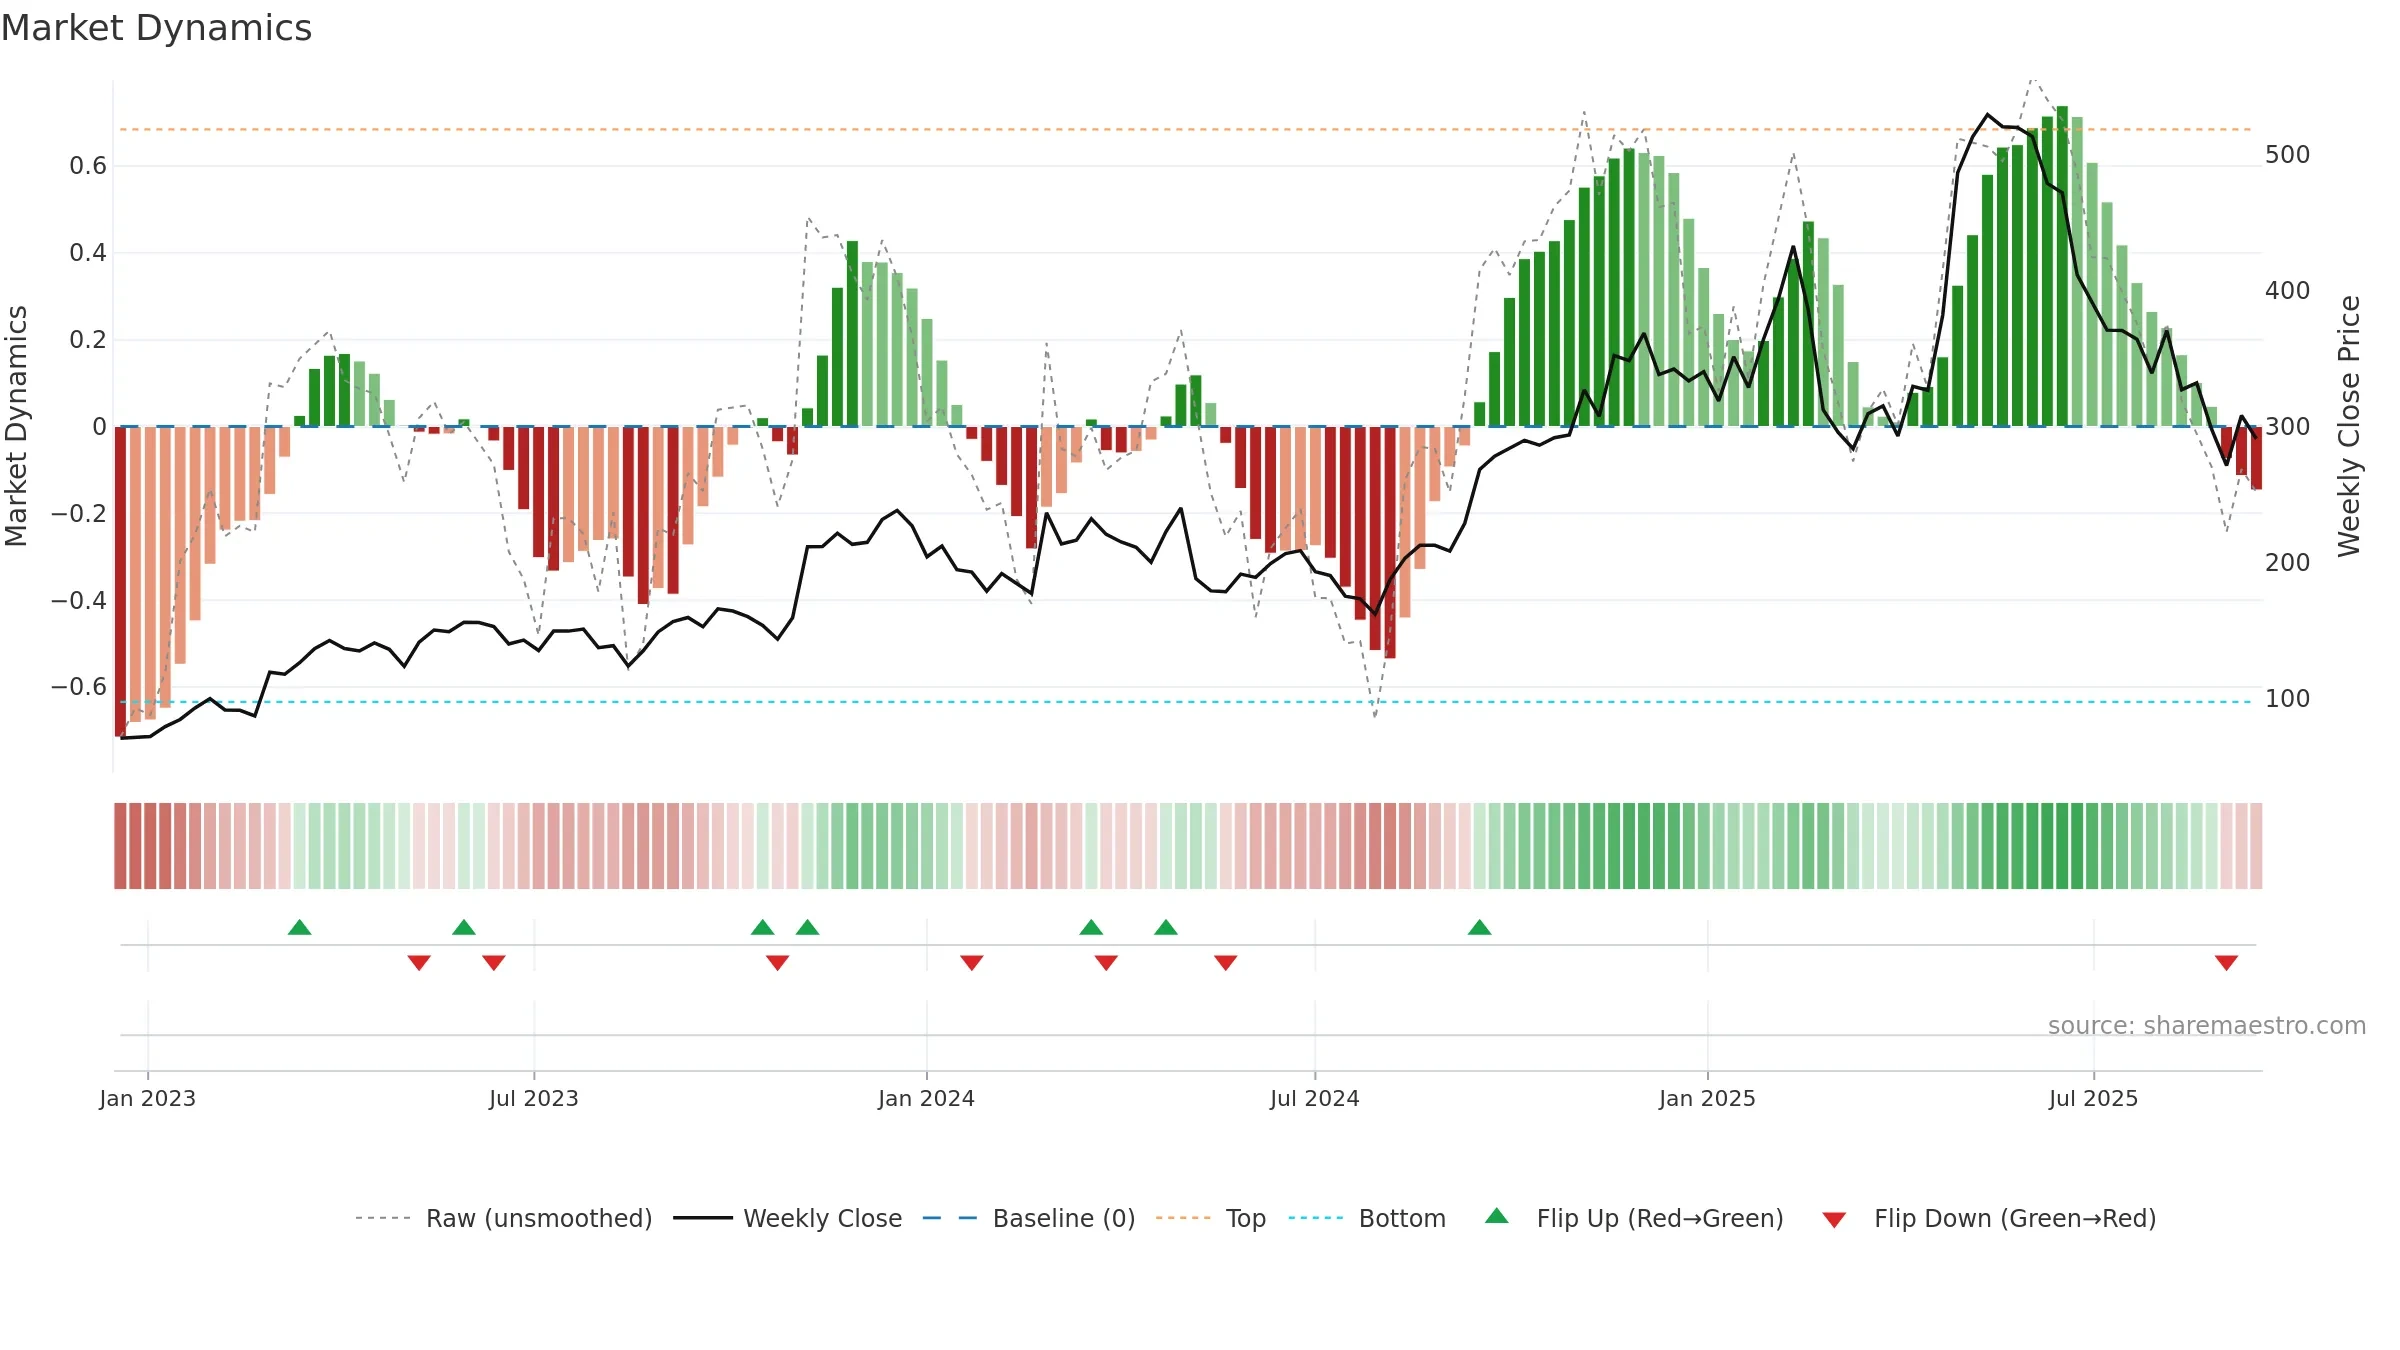Image resolution: width=2400 pixels, height=1350 pixels.
Task: Click the 0.2 left axis tick label
Action: click(88, 340)
